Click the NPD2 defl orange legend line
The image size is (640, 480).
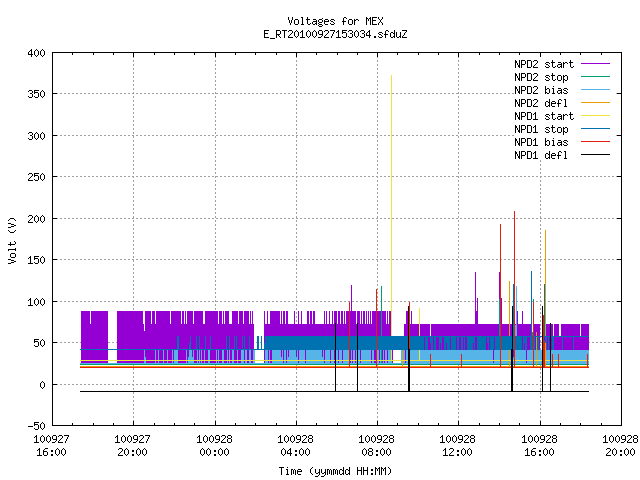(595, 103)
